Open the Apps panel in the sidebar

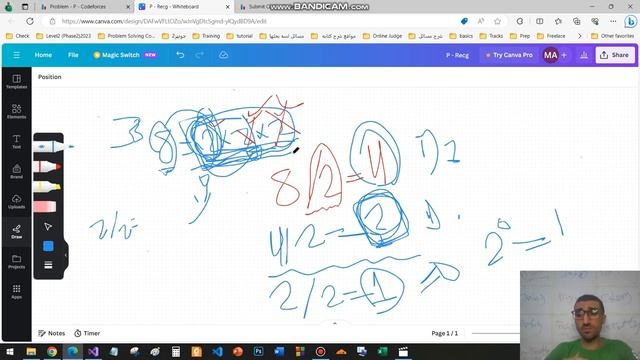16,291
